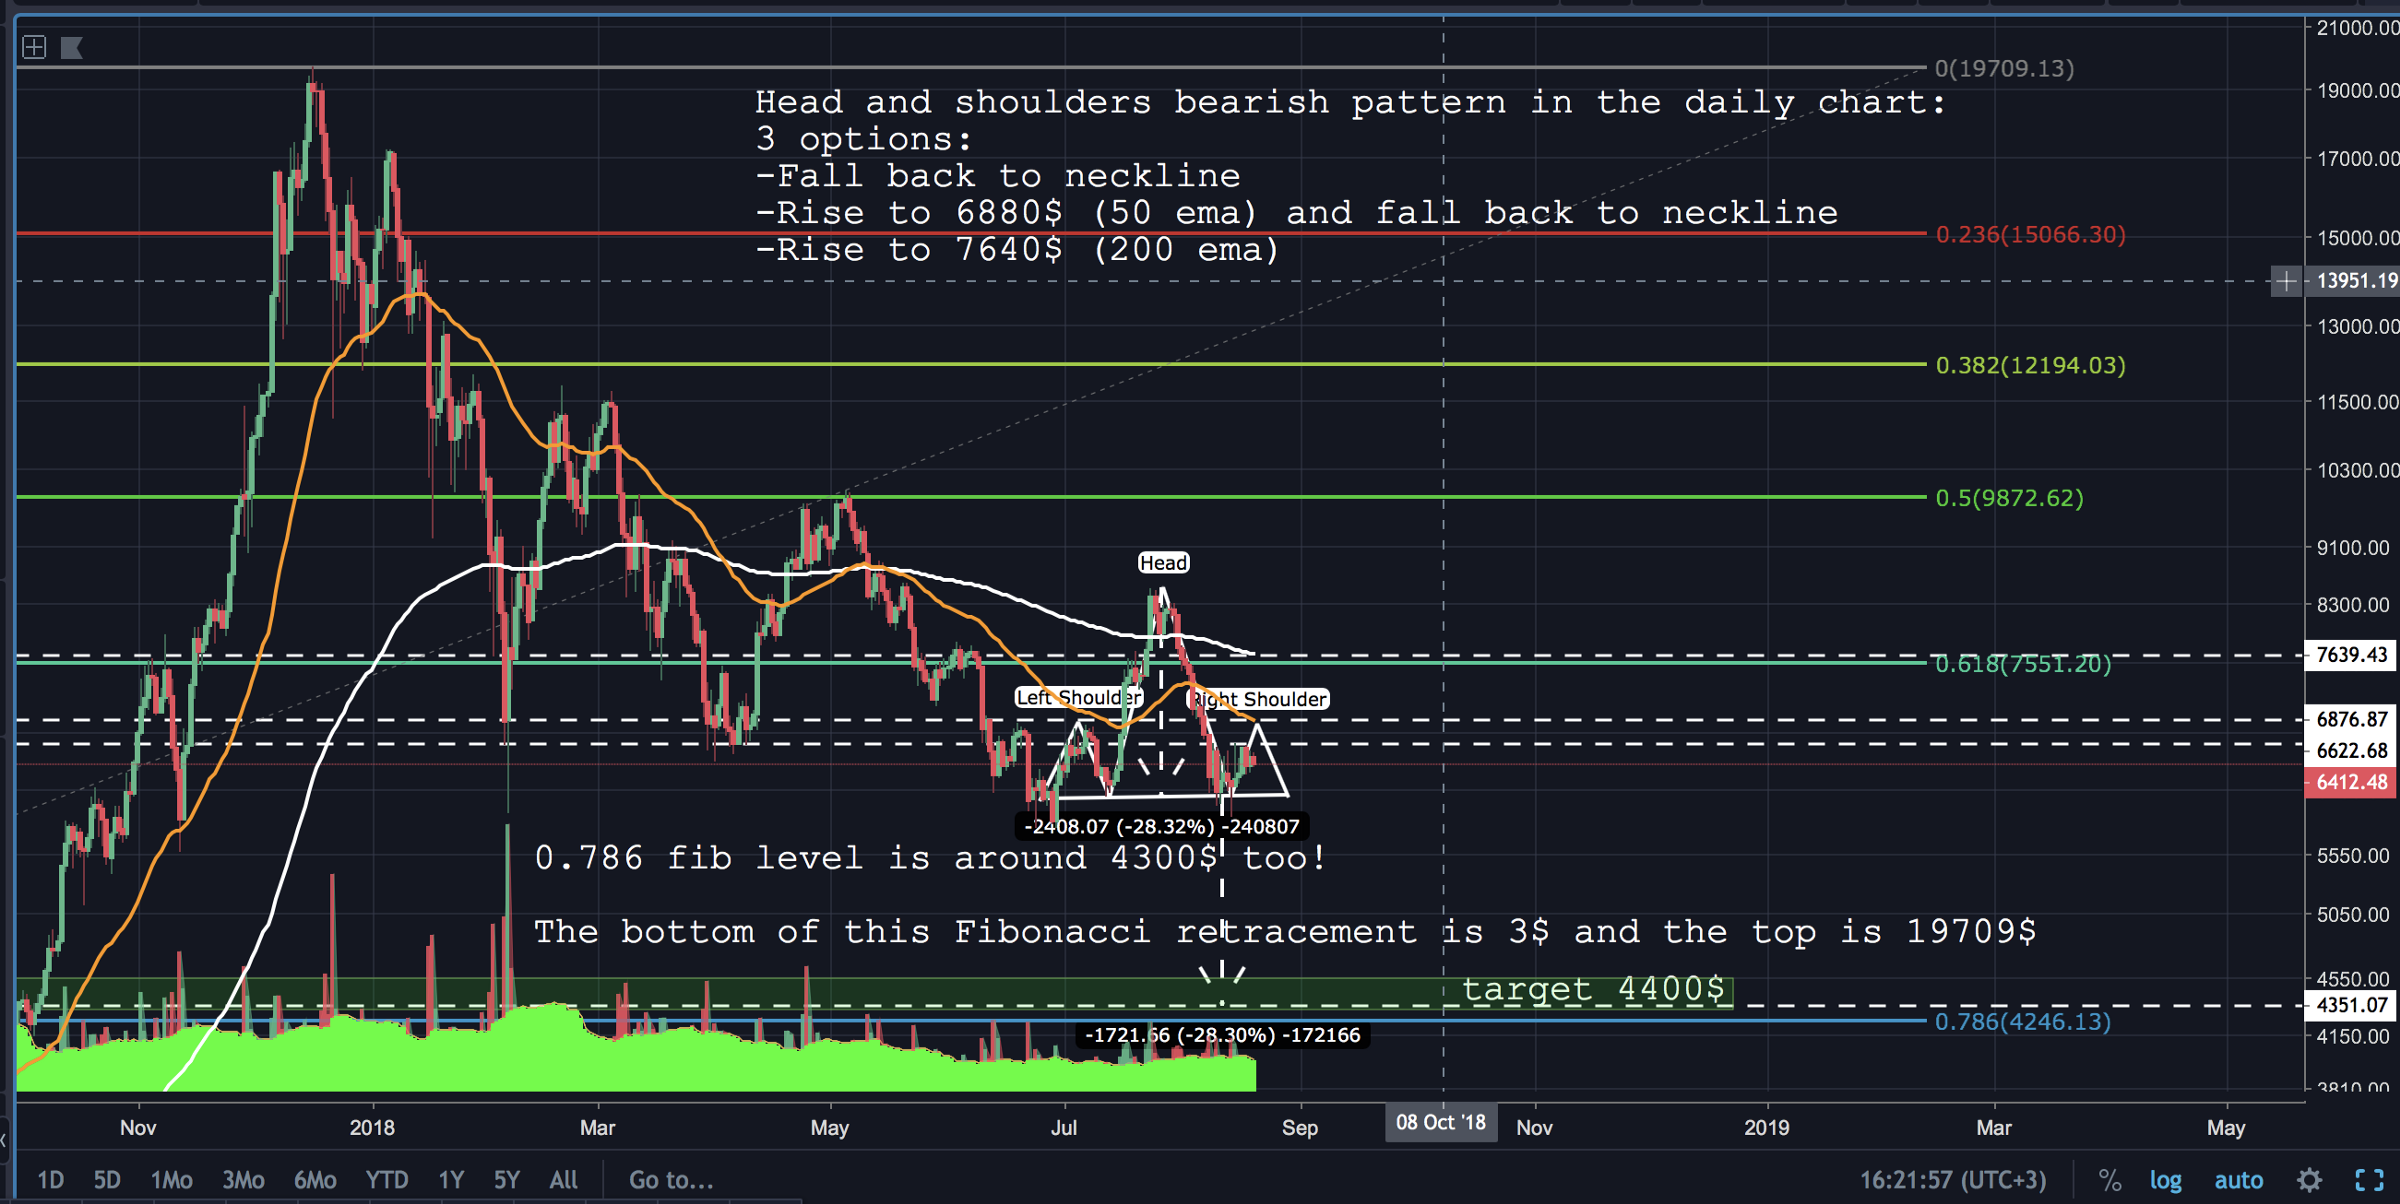2400x1204 pixels.
Task: Expand the left side panel arrow
Action: 4,1139
